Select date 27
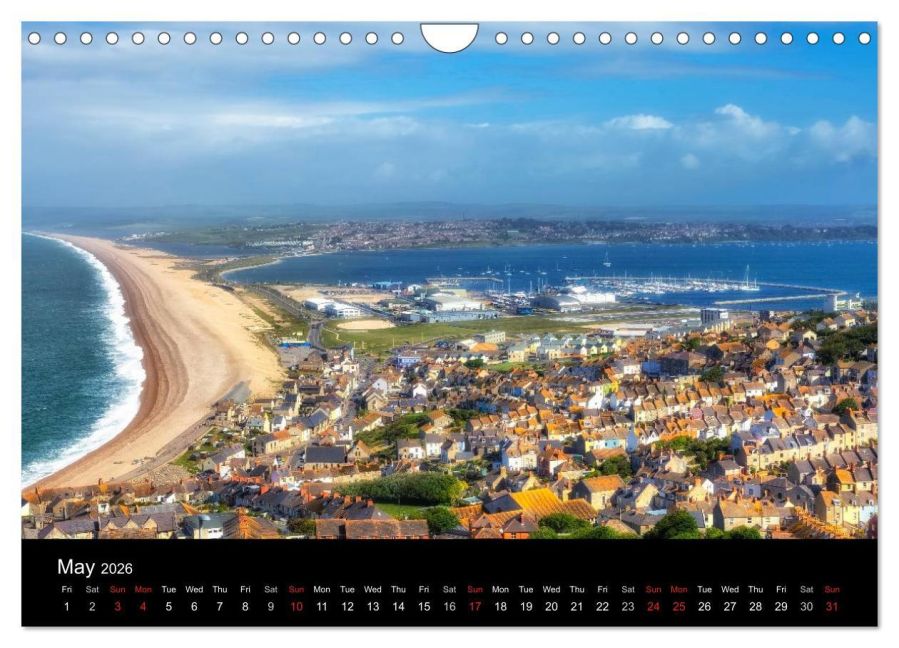This screenshot has width=899, height=648. 730,607
